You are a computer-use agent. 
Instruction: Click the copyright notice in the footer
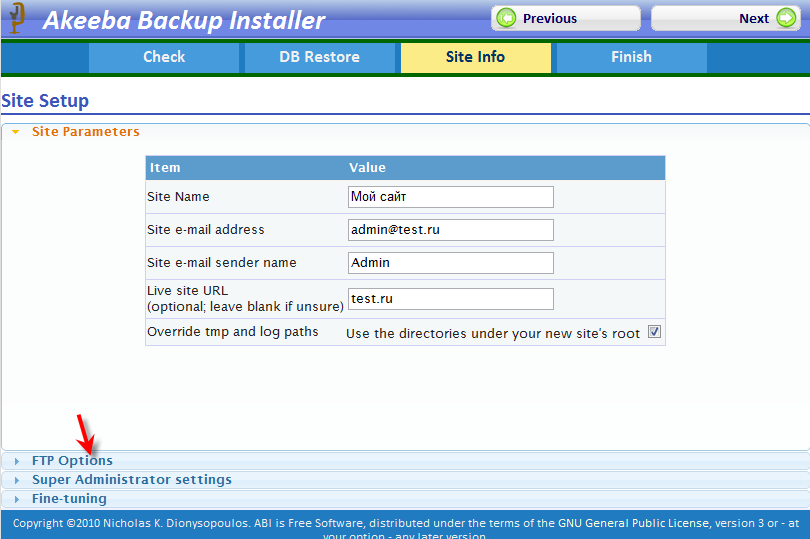406,529
